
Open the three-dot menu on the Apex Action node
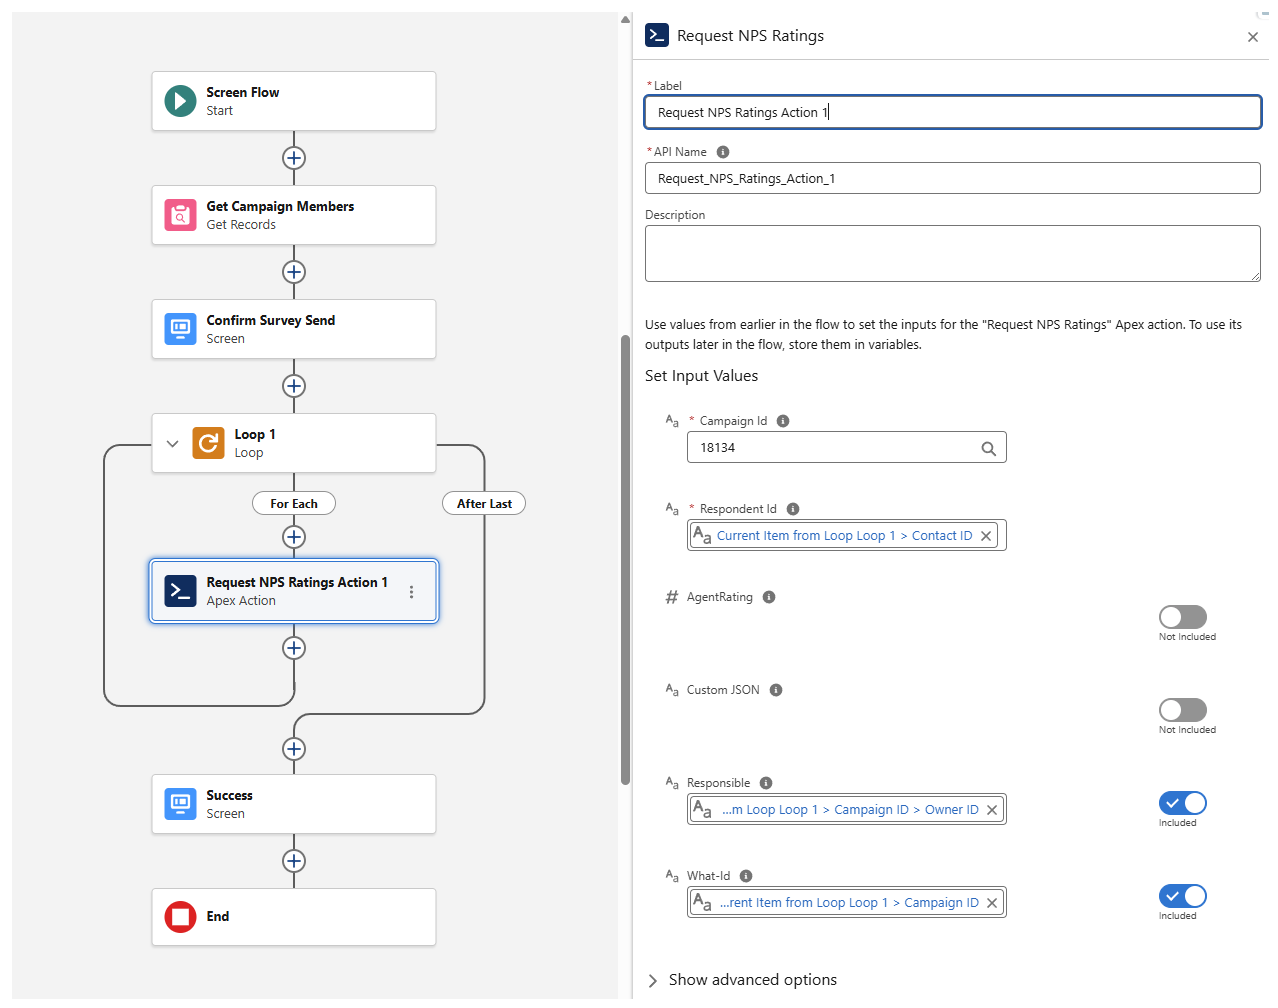pyautogui.click(x=411, y=591)
